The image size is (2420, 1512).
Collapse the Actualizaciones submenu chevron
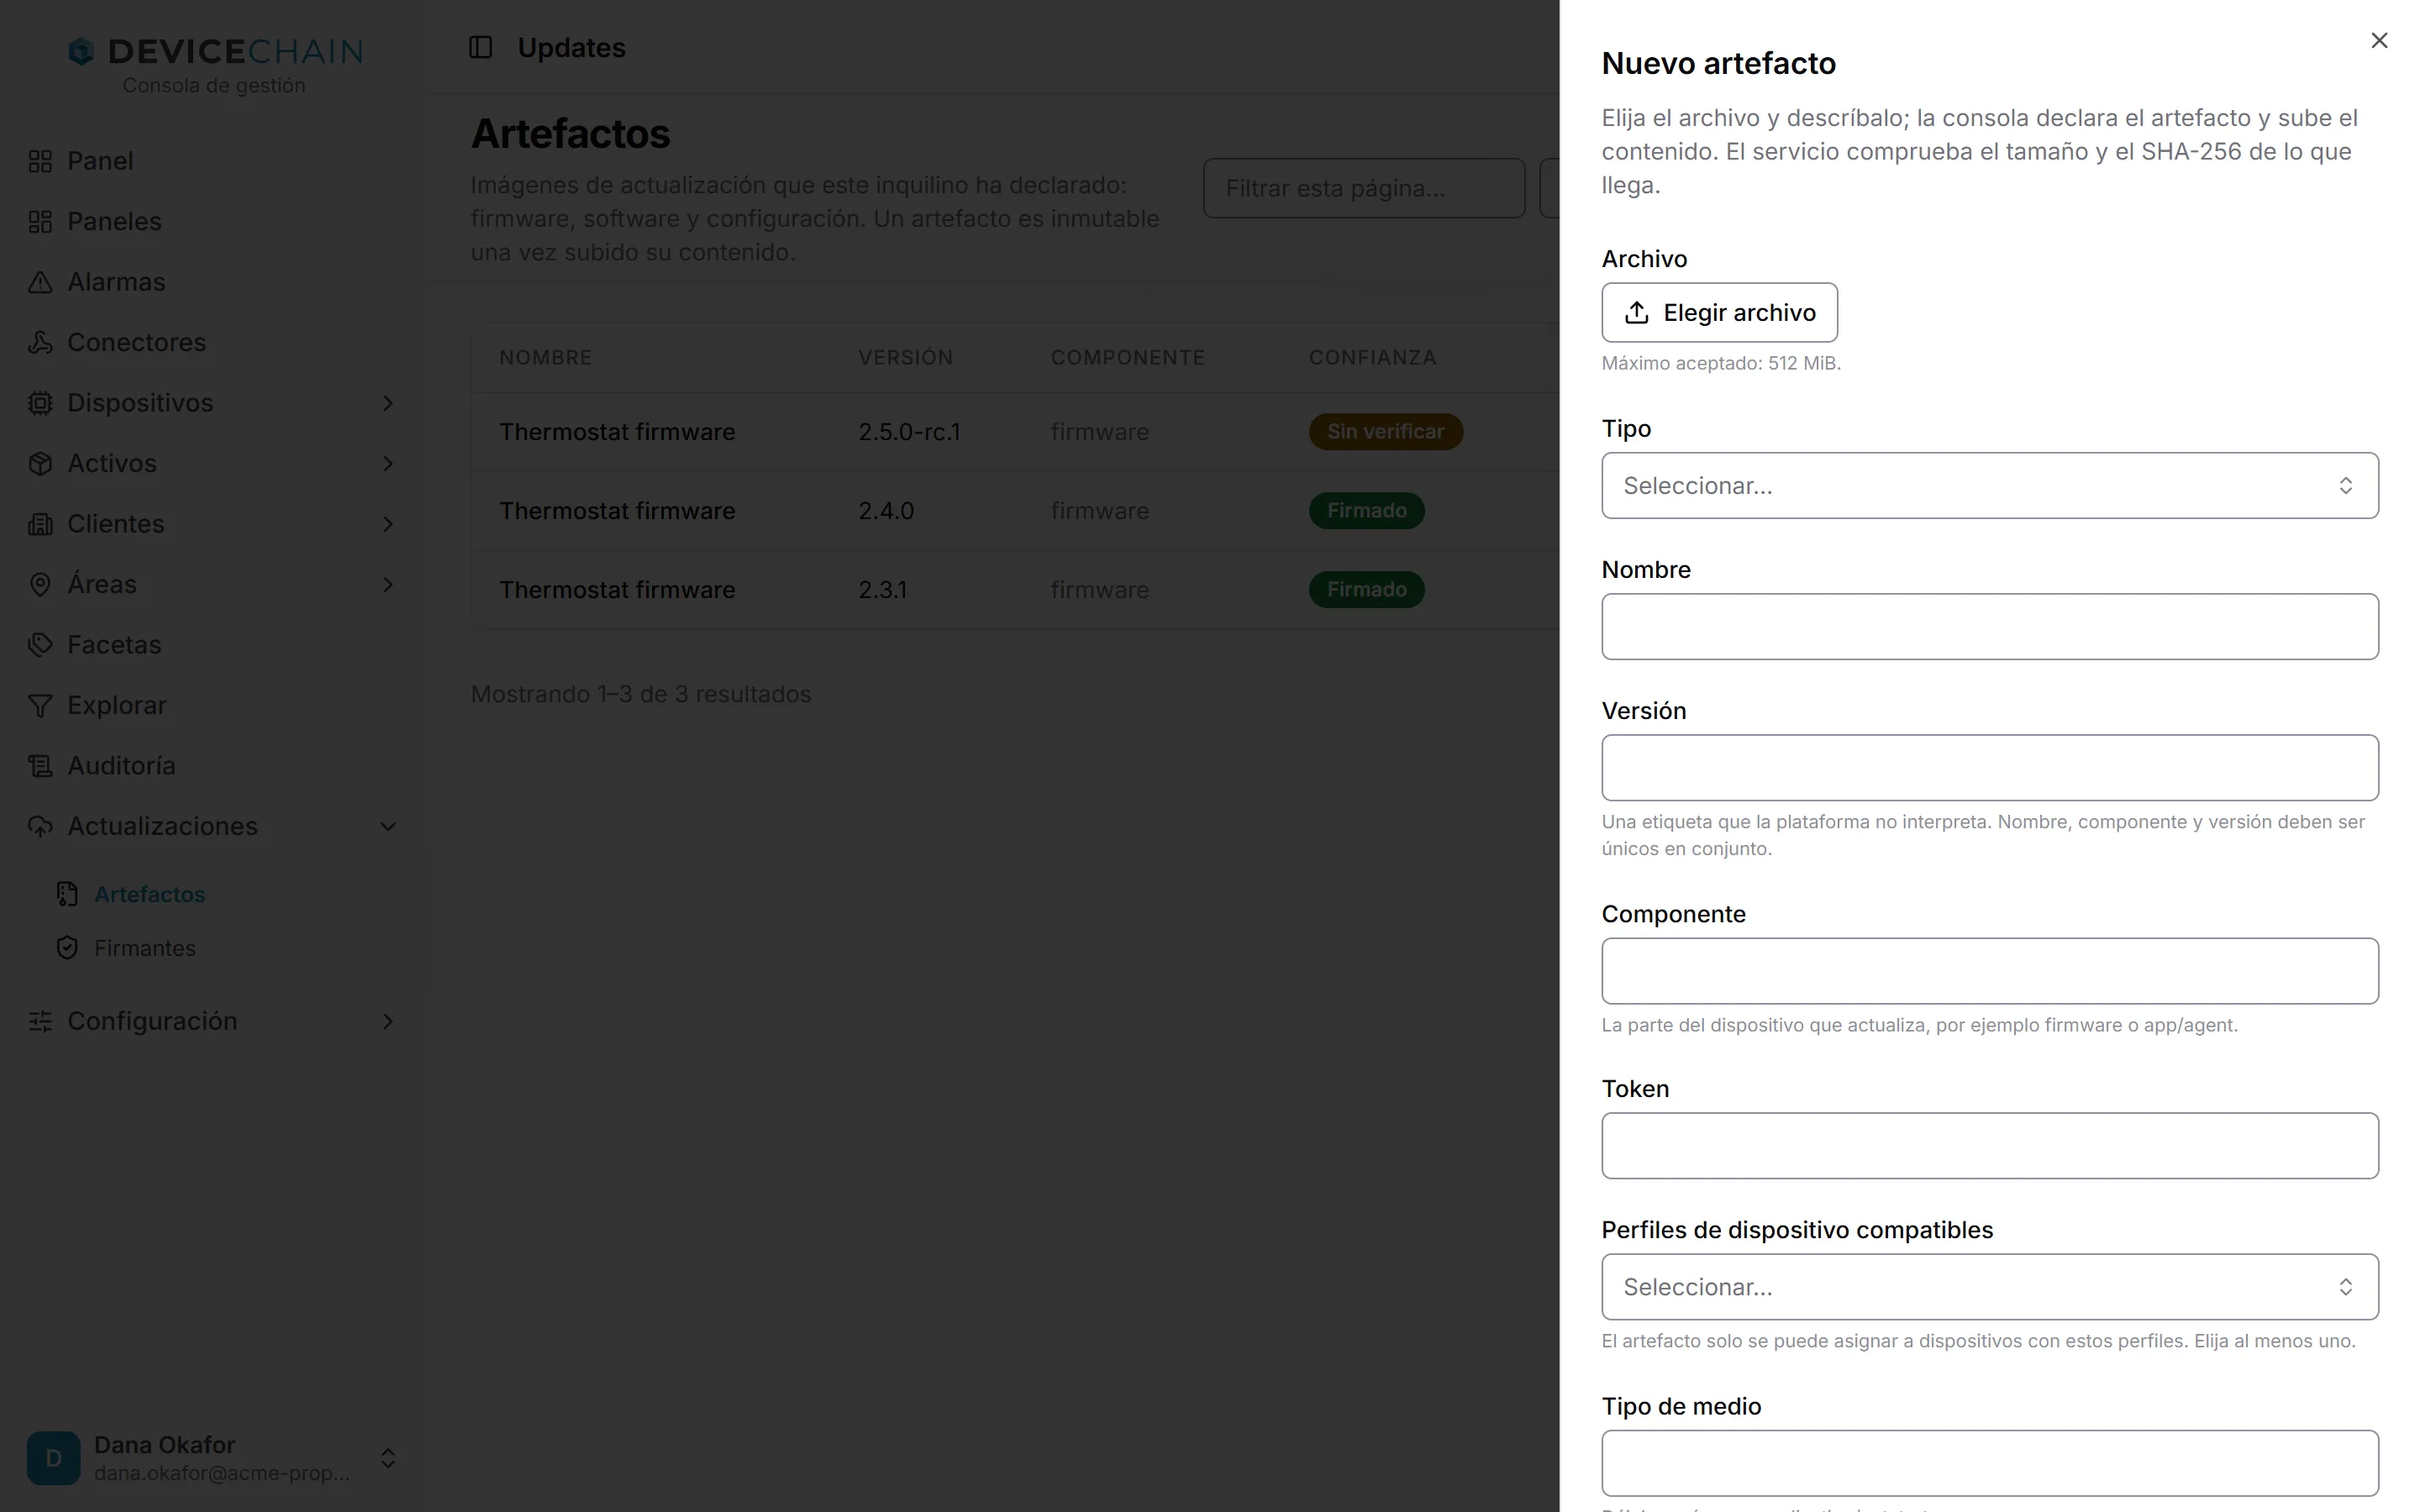click(388, 827)
